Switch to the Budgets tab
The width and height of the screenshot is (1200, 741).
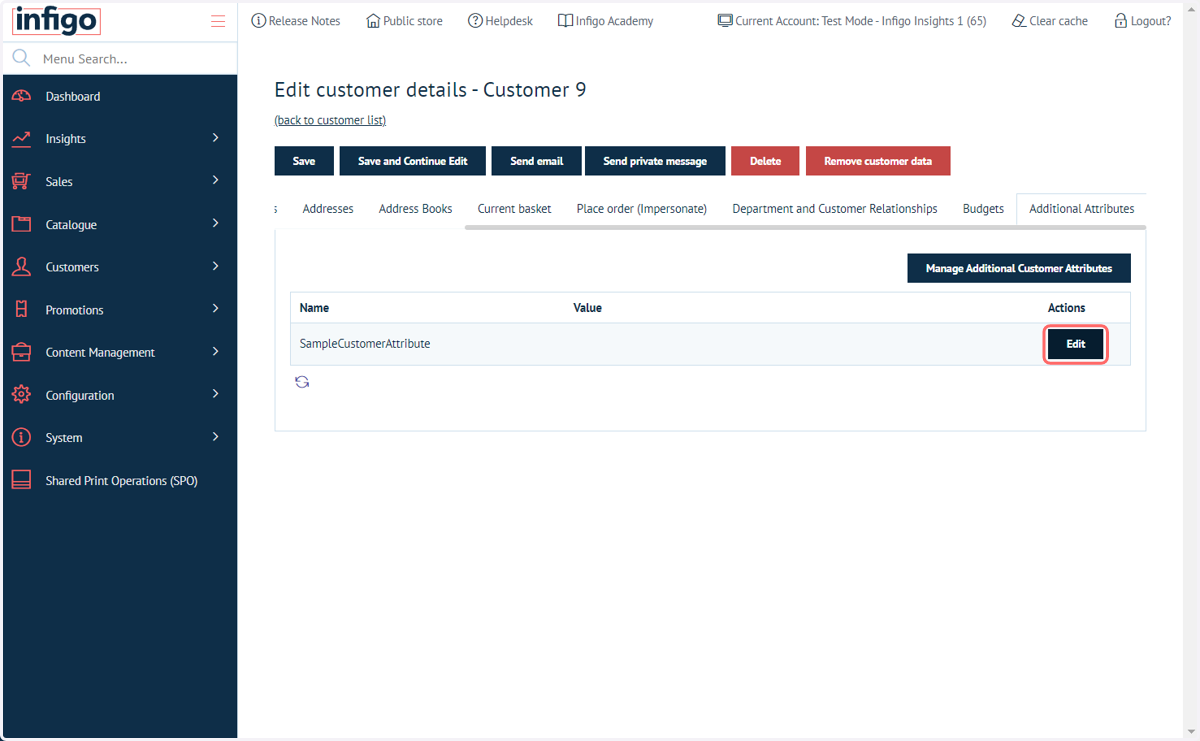click(x=983, y=209)
